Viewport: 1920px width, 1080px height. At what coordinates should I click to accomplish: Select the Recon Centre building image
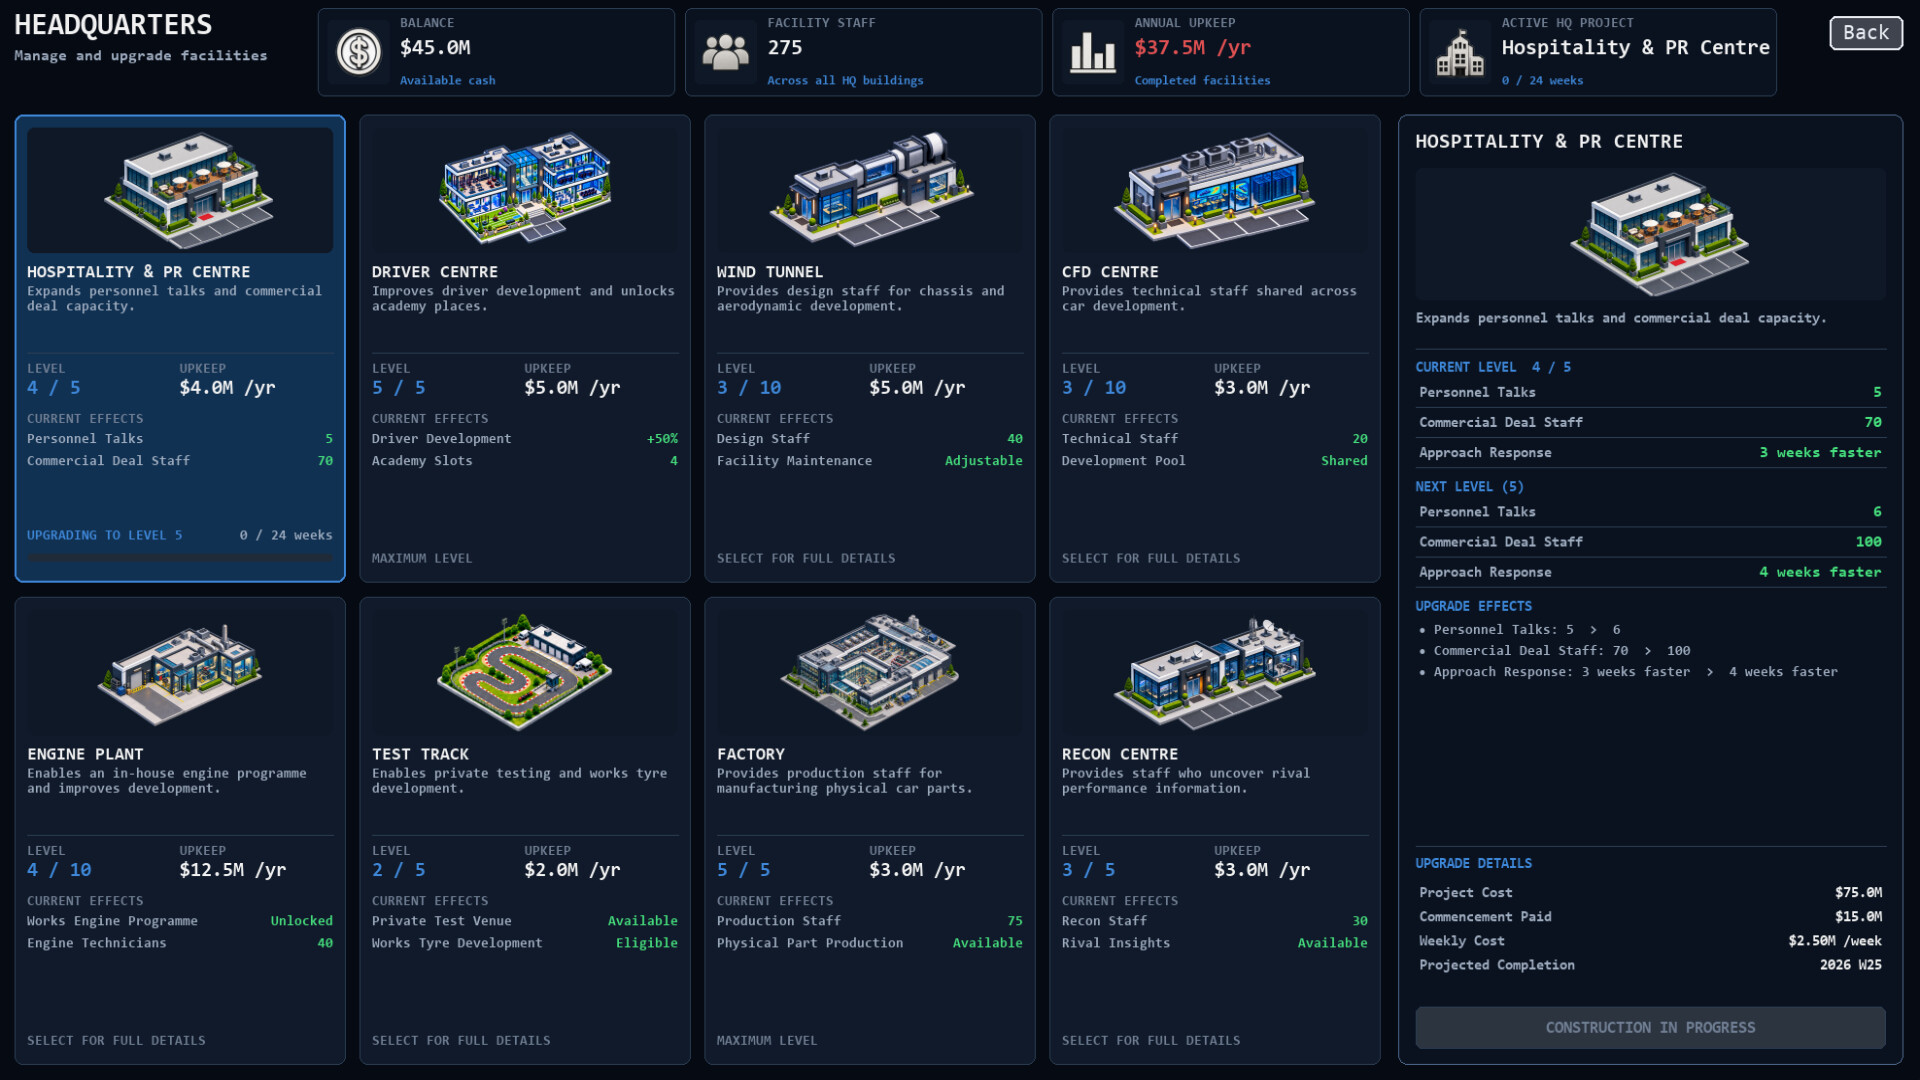(1215, 672)
